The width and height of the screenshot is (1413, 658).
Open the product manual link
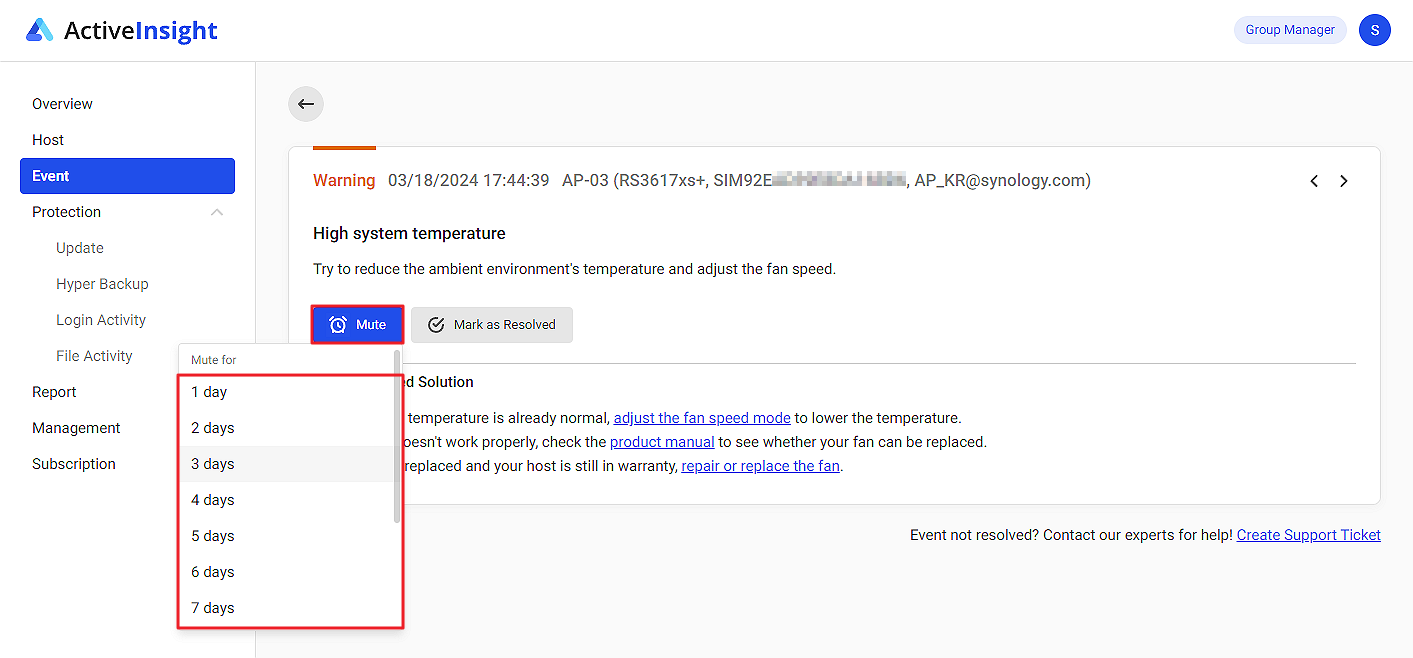662,441
